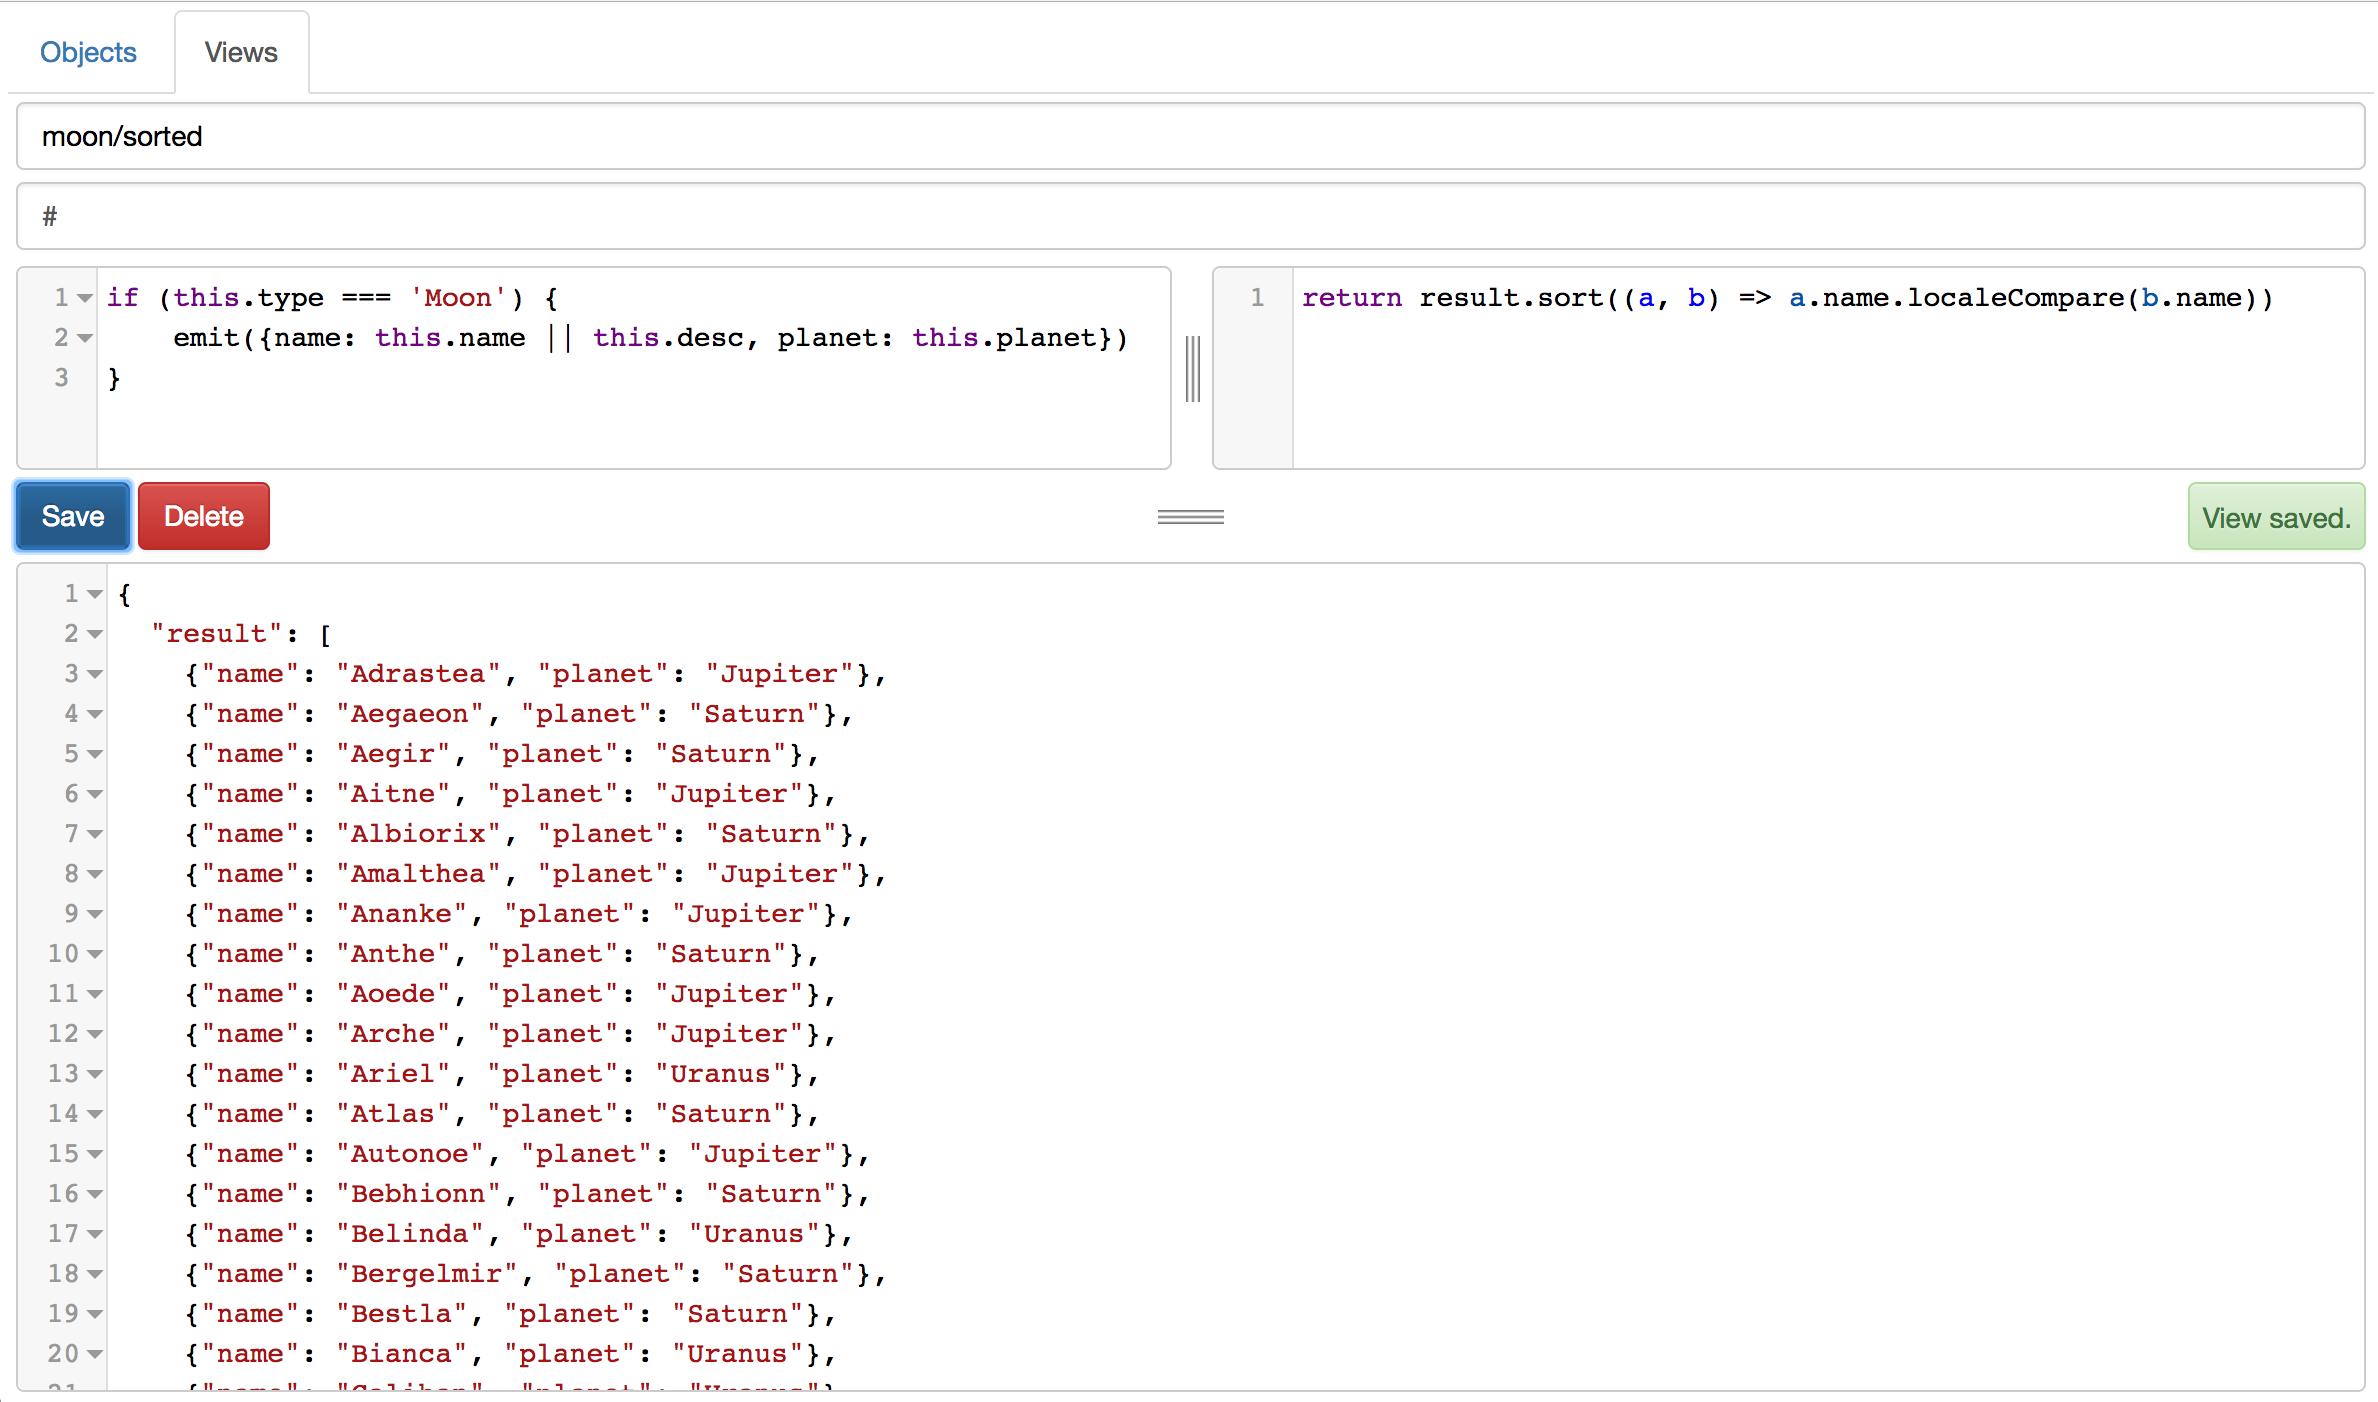Dismiss the View saved notification
2378x1402 pixels.
pyautogui.click(x=2275, y=517)
